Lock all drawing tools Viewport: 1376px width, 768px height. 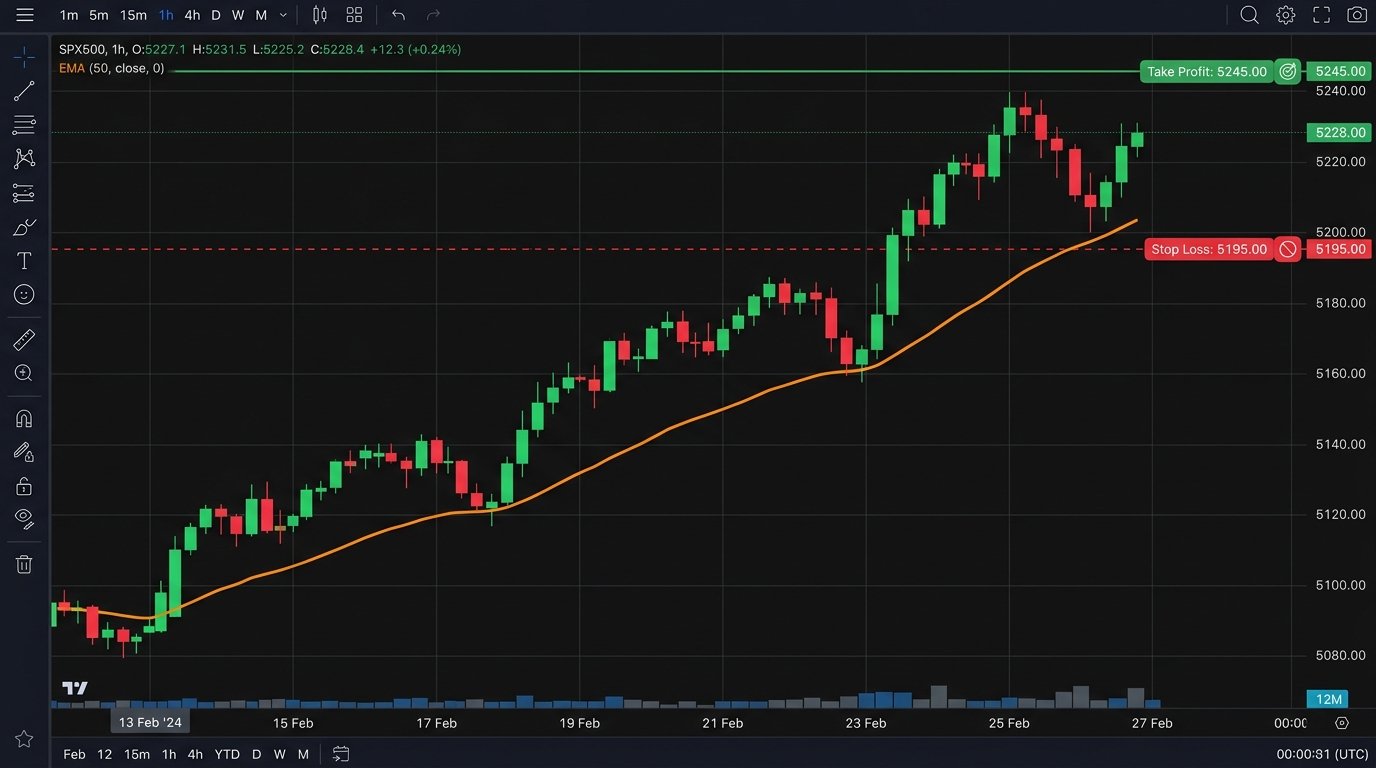tap(24, 486)
